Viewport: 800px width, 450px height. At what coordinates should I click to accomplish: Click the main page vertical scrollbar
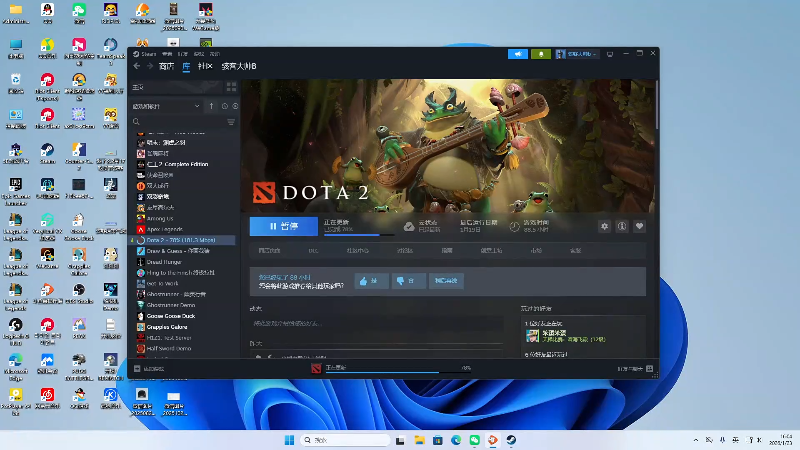pyautogui.click(x=657, y=105)
